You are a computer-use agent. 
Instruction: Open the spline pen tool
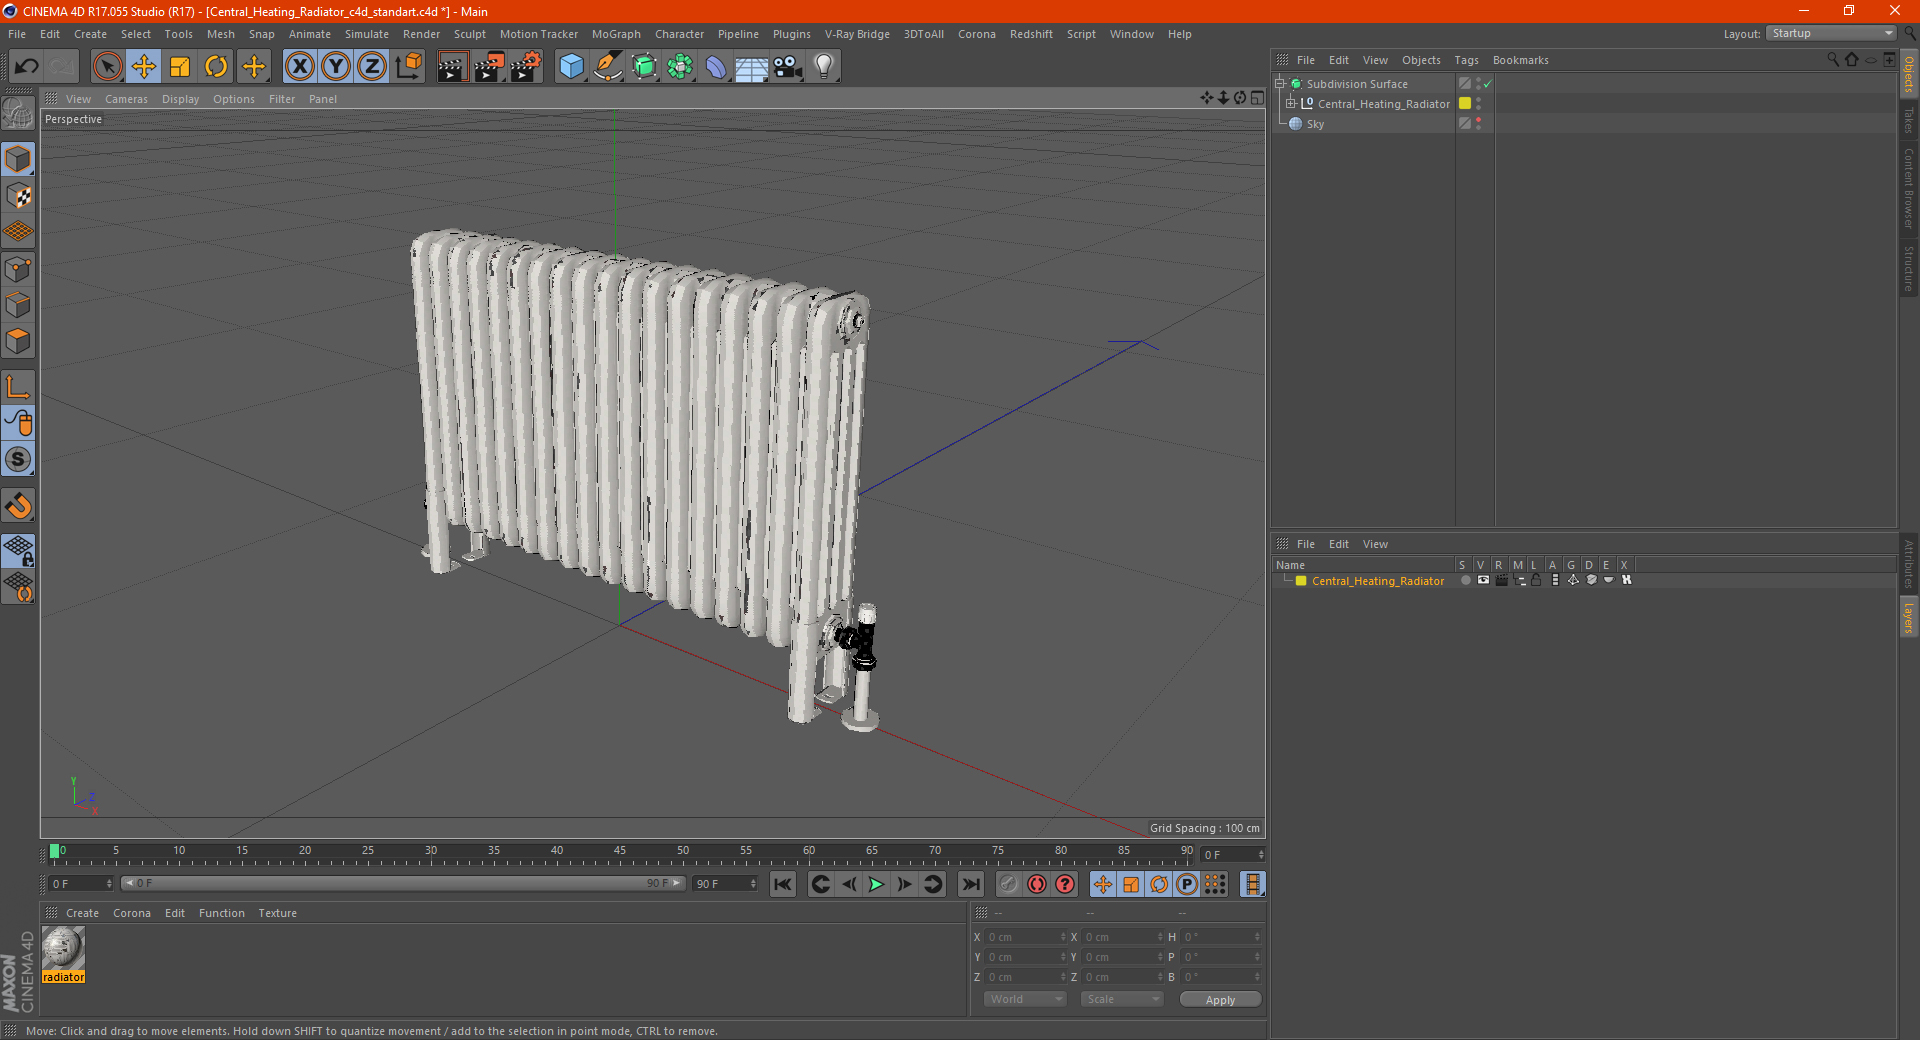(608, 67)
